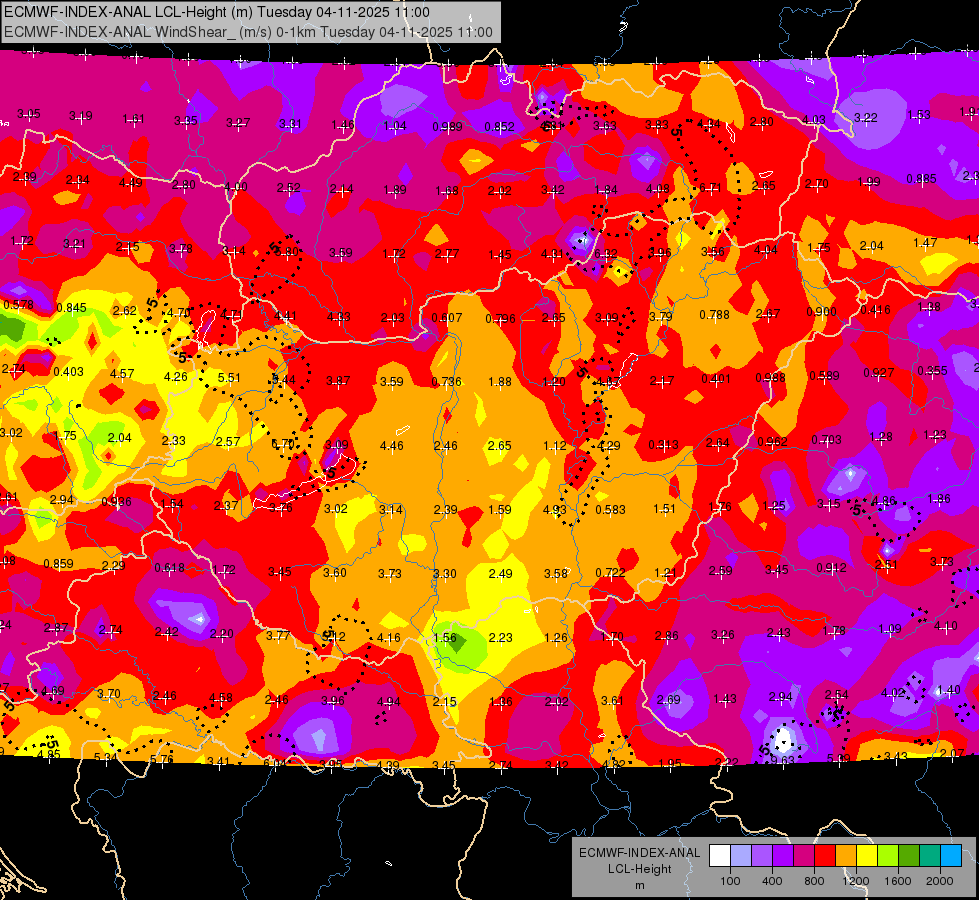
Task: Pick the sky blue legend swatch after 2000
Action: (x=951, y=856)
